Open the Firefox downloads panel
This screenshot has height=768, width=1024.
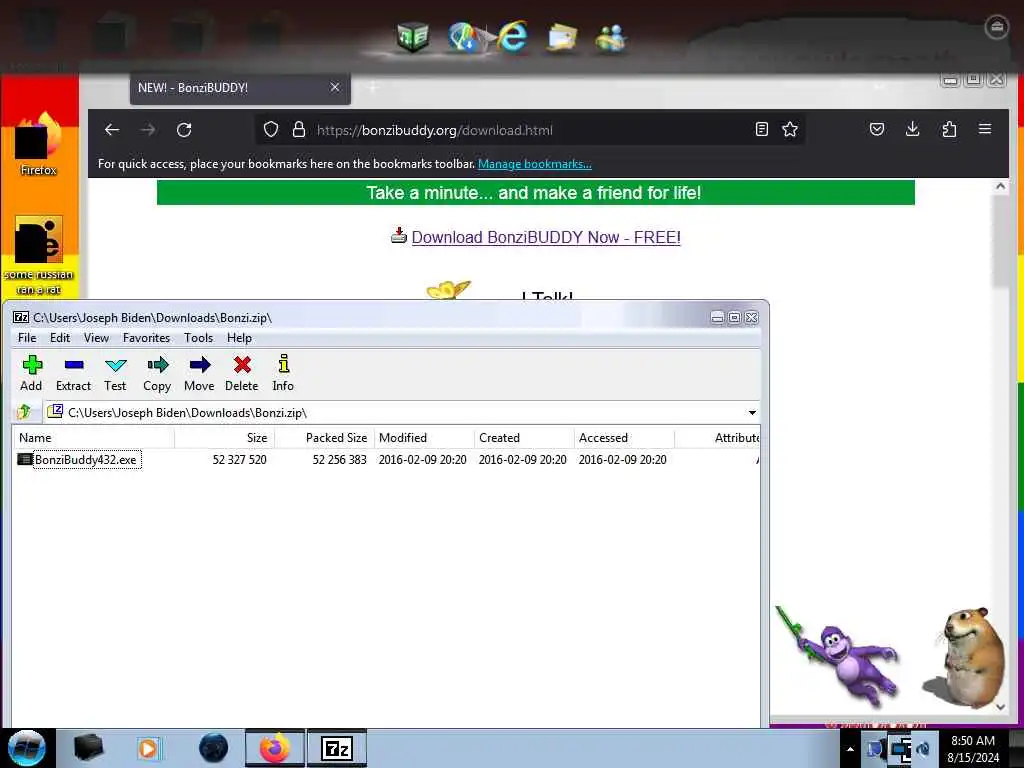coord(912,129)
